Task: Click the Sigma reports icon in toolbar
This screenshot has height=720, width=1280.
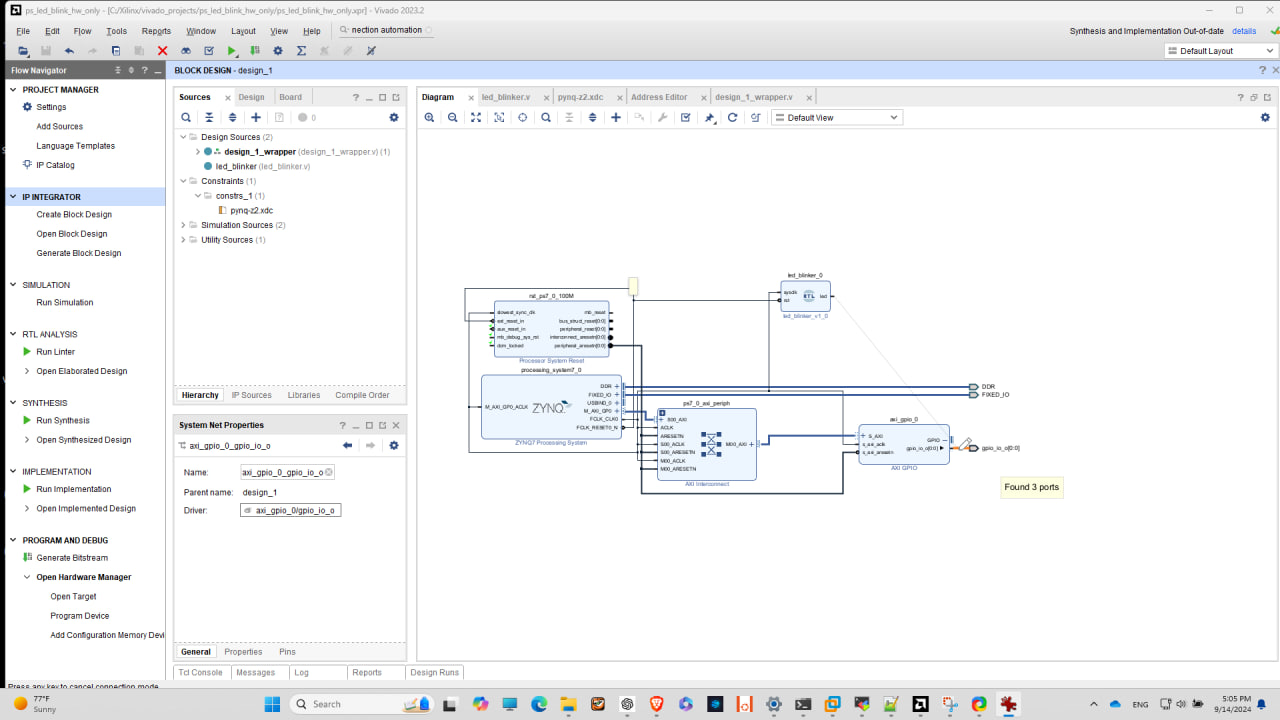Action: click(301, 51)
